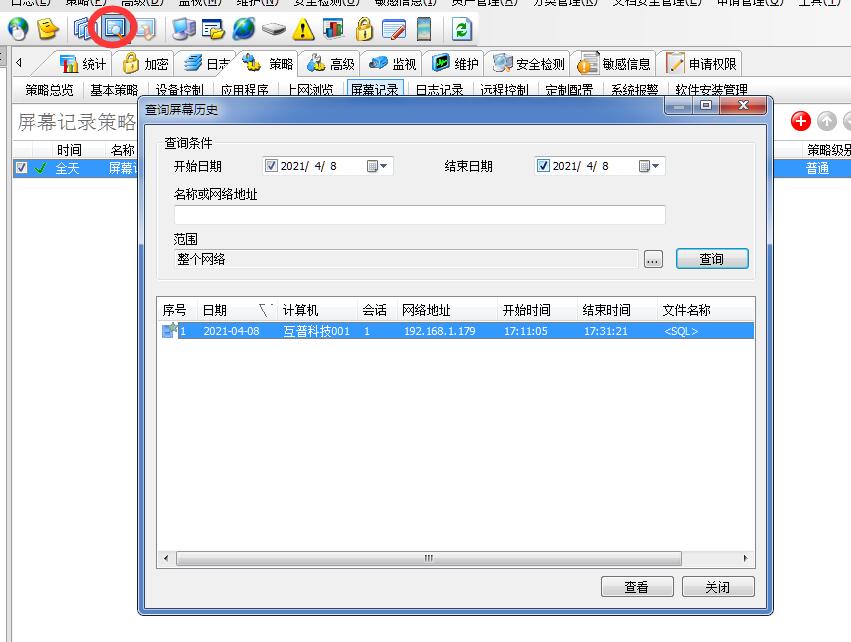Click the circled screen-record query toolbar icon

click(114, 30)
